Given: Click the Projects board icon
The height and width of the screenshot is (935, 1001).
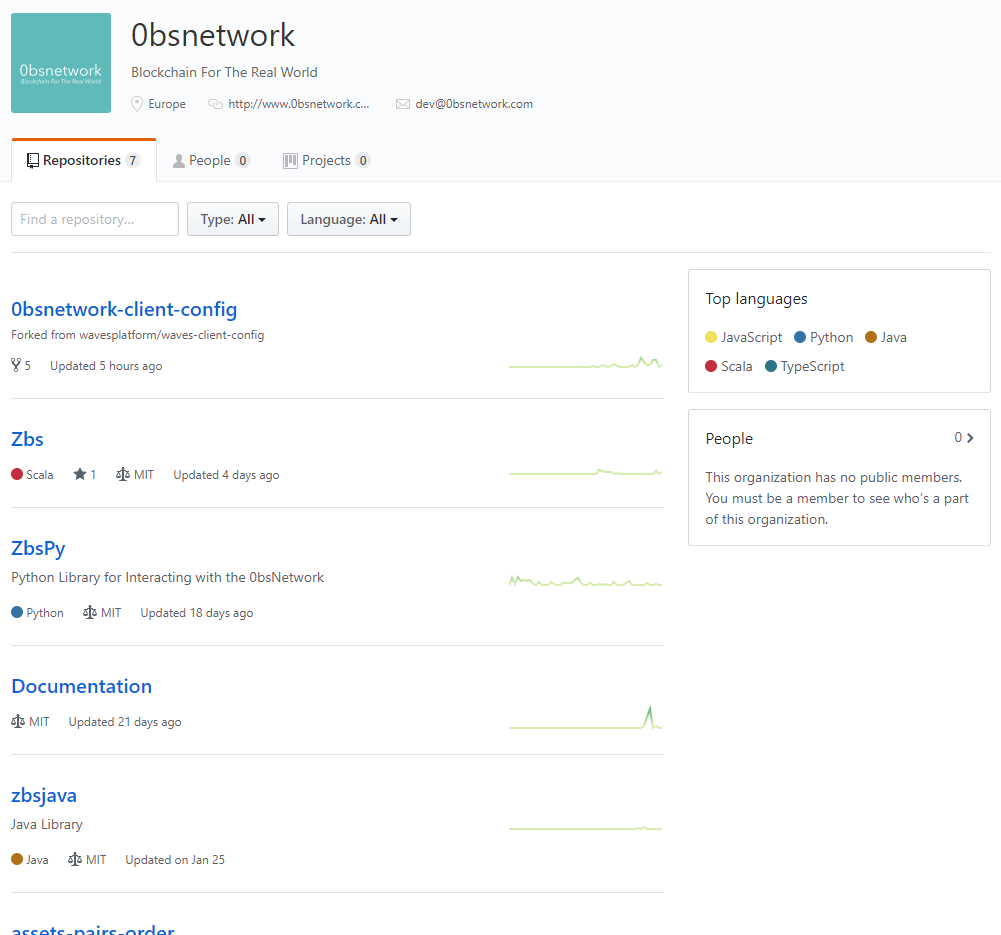Looking at the screenshot, I should coord(290,161).
